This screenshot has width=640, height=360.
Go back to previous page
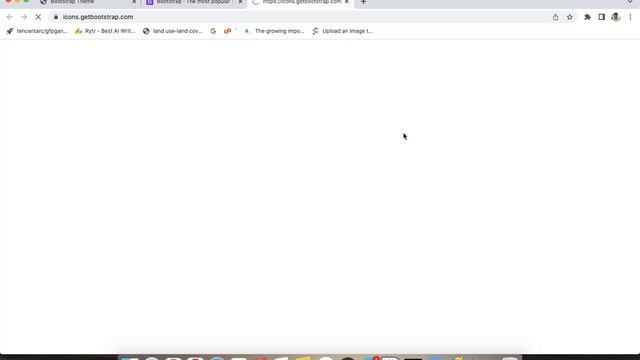pyautogui.click(x=10, y=17)
